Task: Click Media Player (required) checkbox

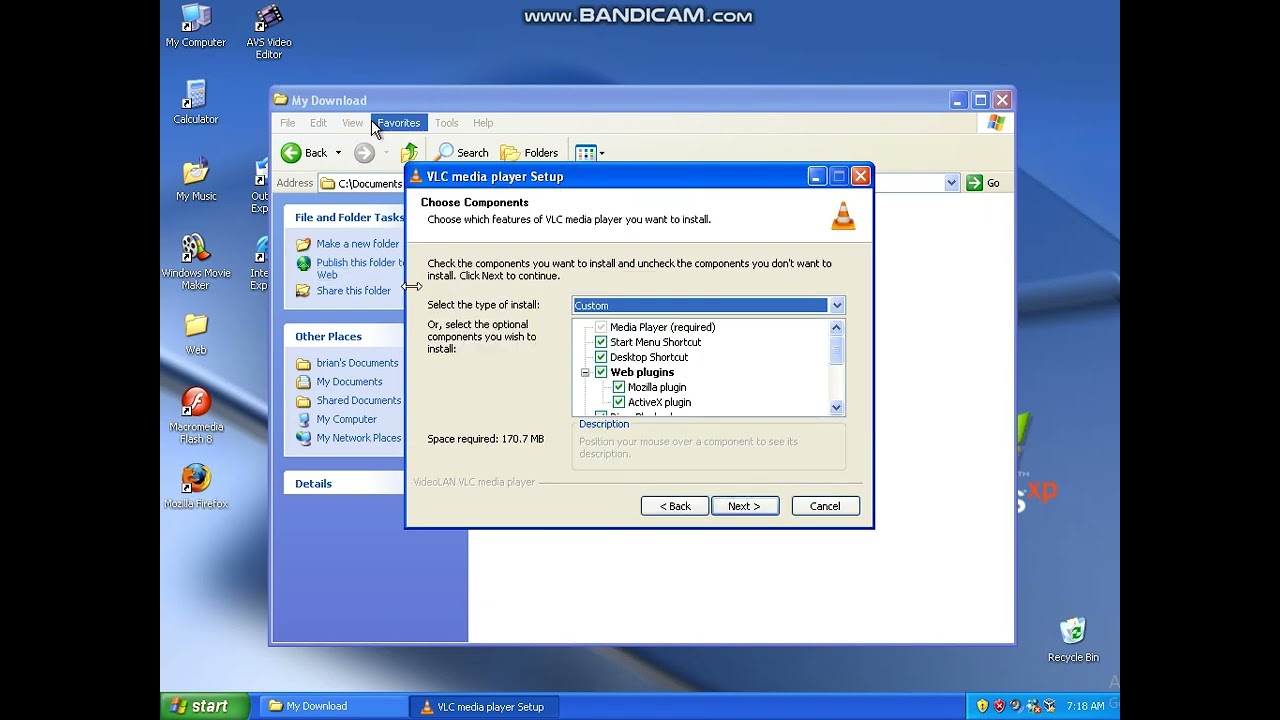Action: tap(601, 327)
